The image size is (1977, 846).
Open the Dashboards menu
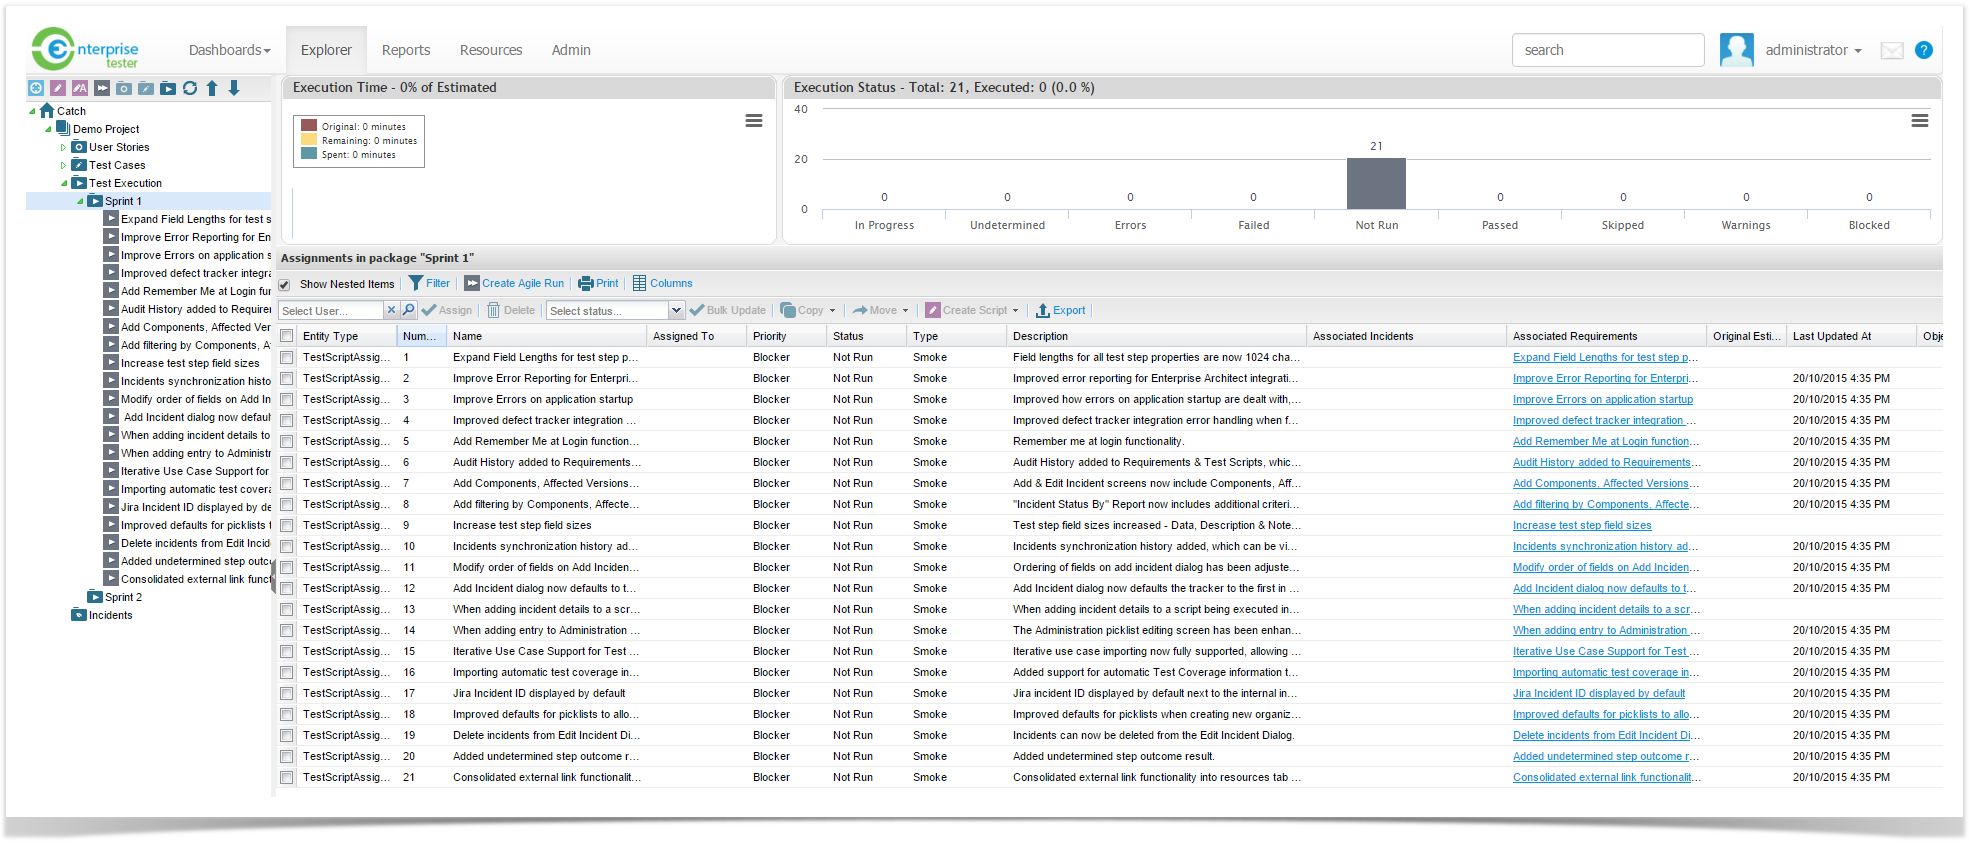point(229,50)
